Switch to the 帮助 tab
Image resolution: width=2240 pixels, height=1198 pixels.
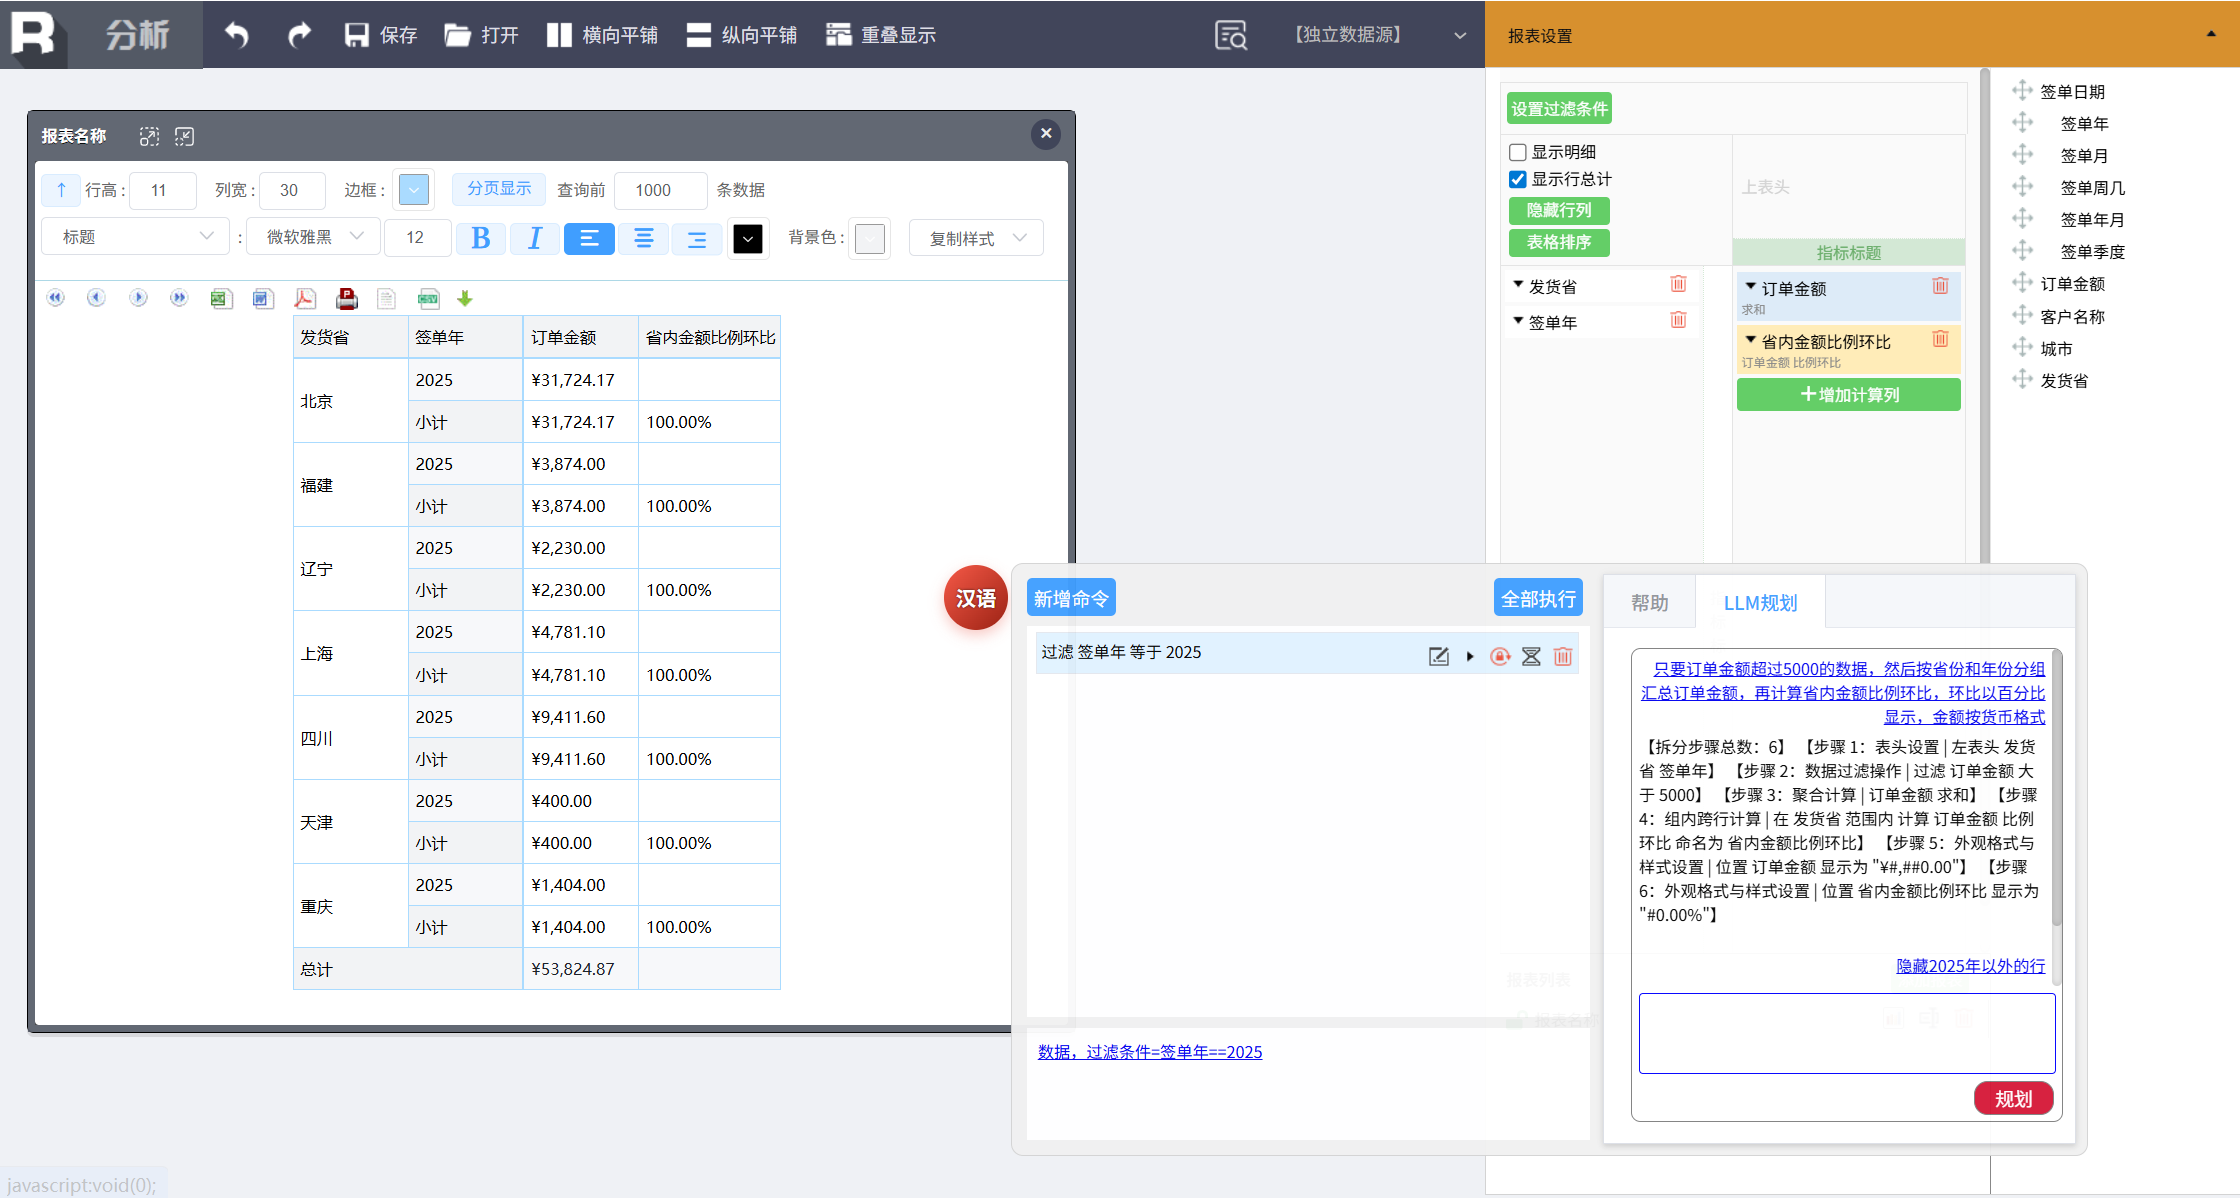[1650, 602]
